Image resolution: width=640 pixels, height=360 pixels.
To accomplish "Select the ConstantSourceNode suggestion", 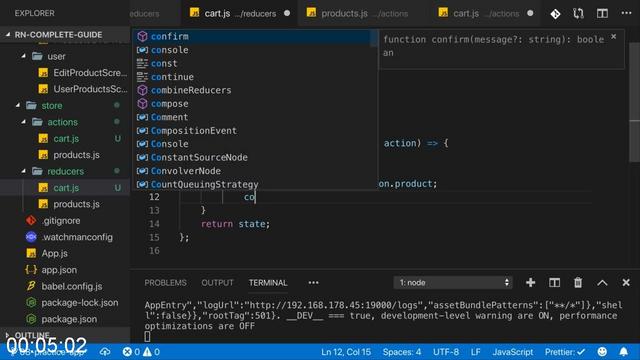I will [255, 157].
